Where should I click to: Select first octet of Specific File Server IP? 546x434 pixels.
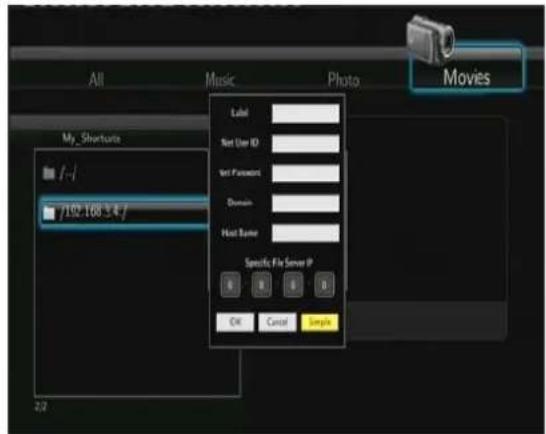click(230, 285)
